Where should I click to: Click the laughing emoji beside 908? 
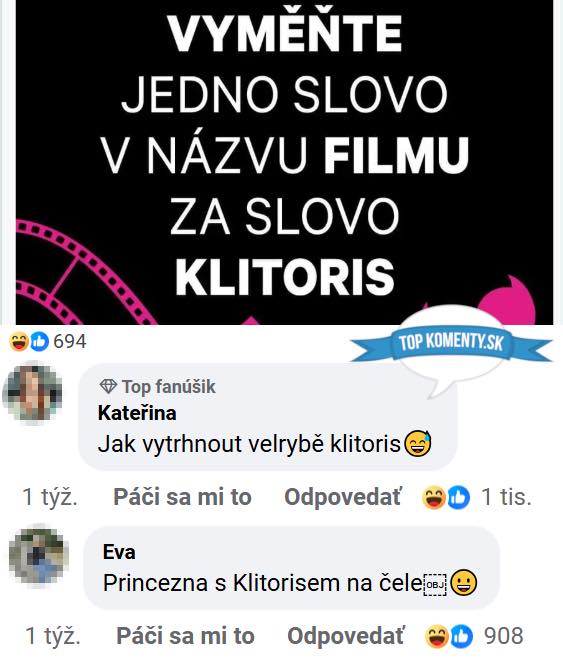[436, 636]
